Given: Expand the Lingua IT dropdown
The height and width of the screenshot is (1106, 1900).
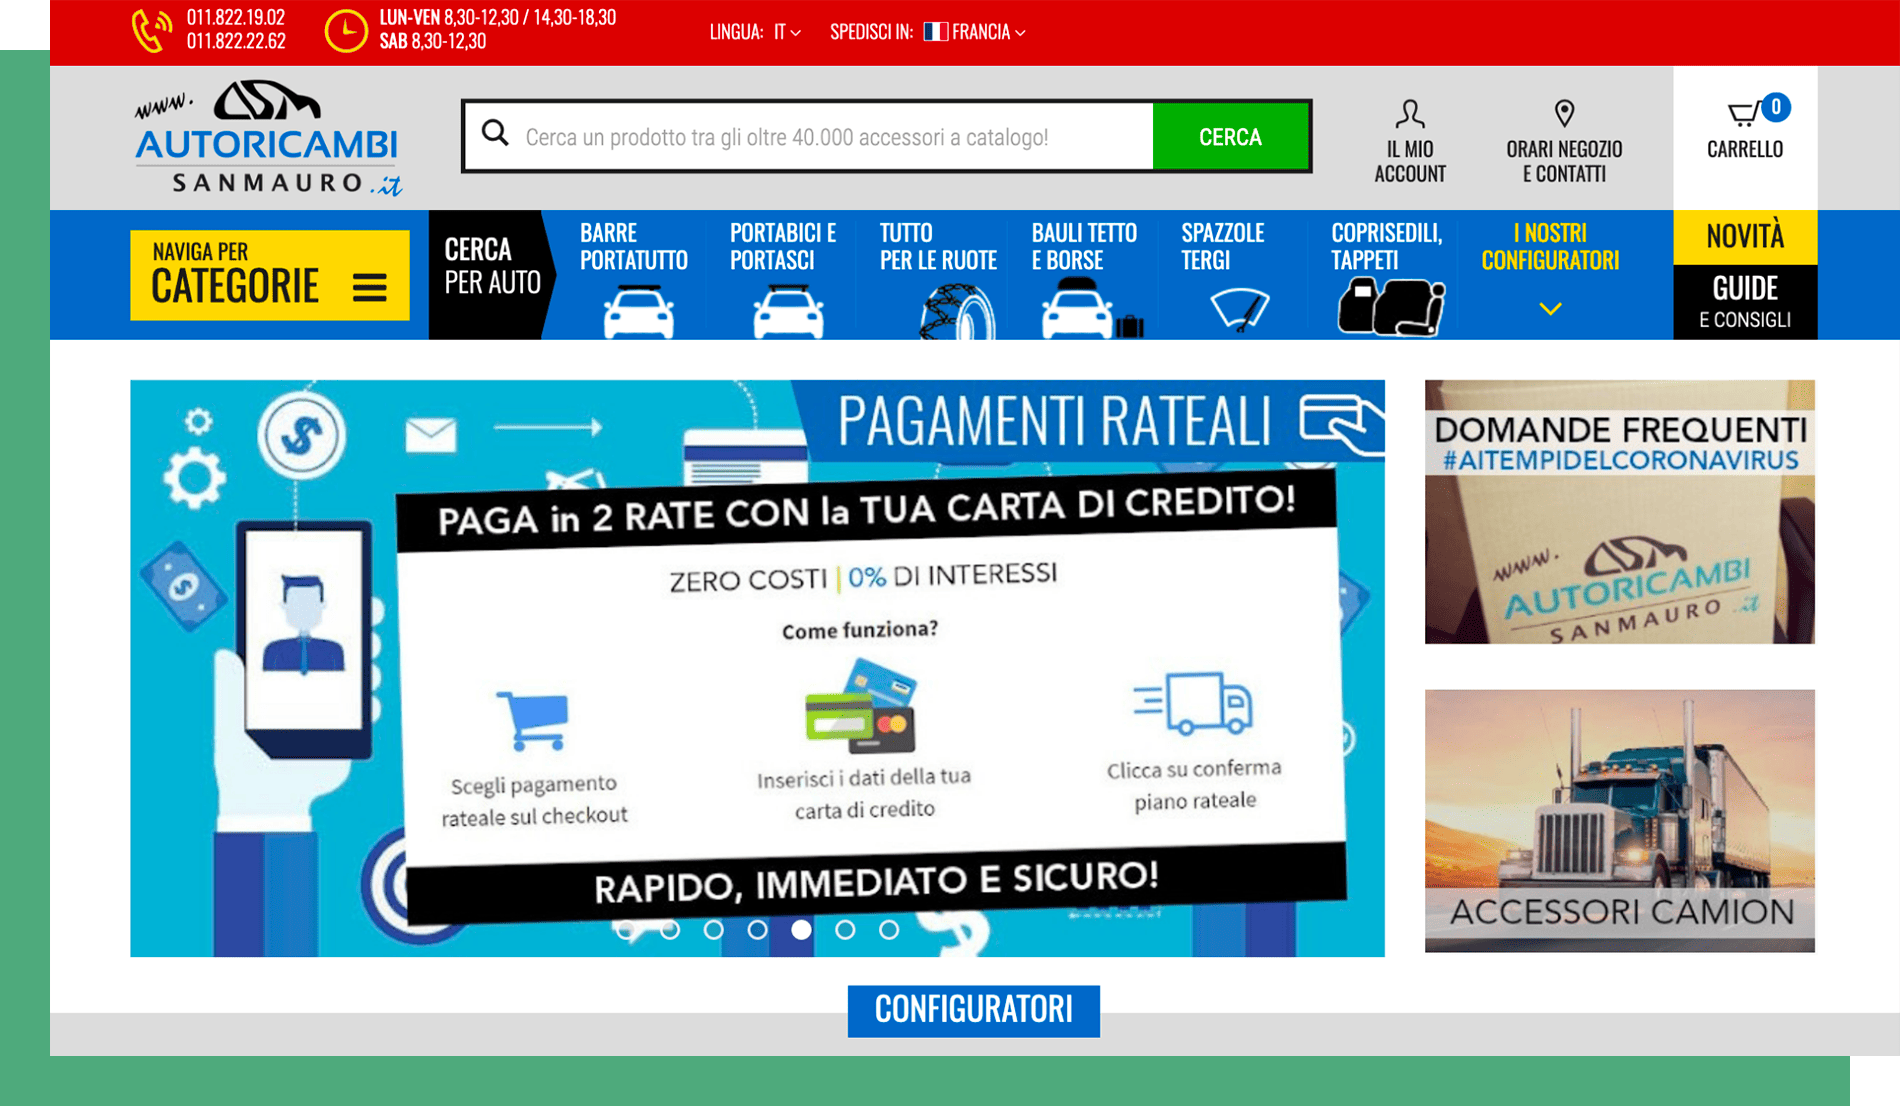Looking at the screenshot, I should pyautogui.click(x=783, y=32).
